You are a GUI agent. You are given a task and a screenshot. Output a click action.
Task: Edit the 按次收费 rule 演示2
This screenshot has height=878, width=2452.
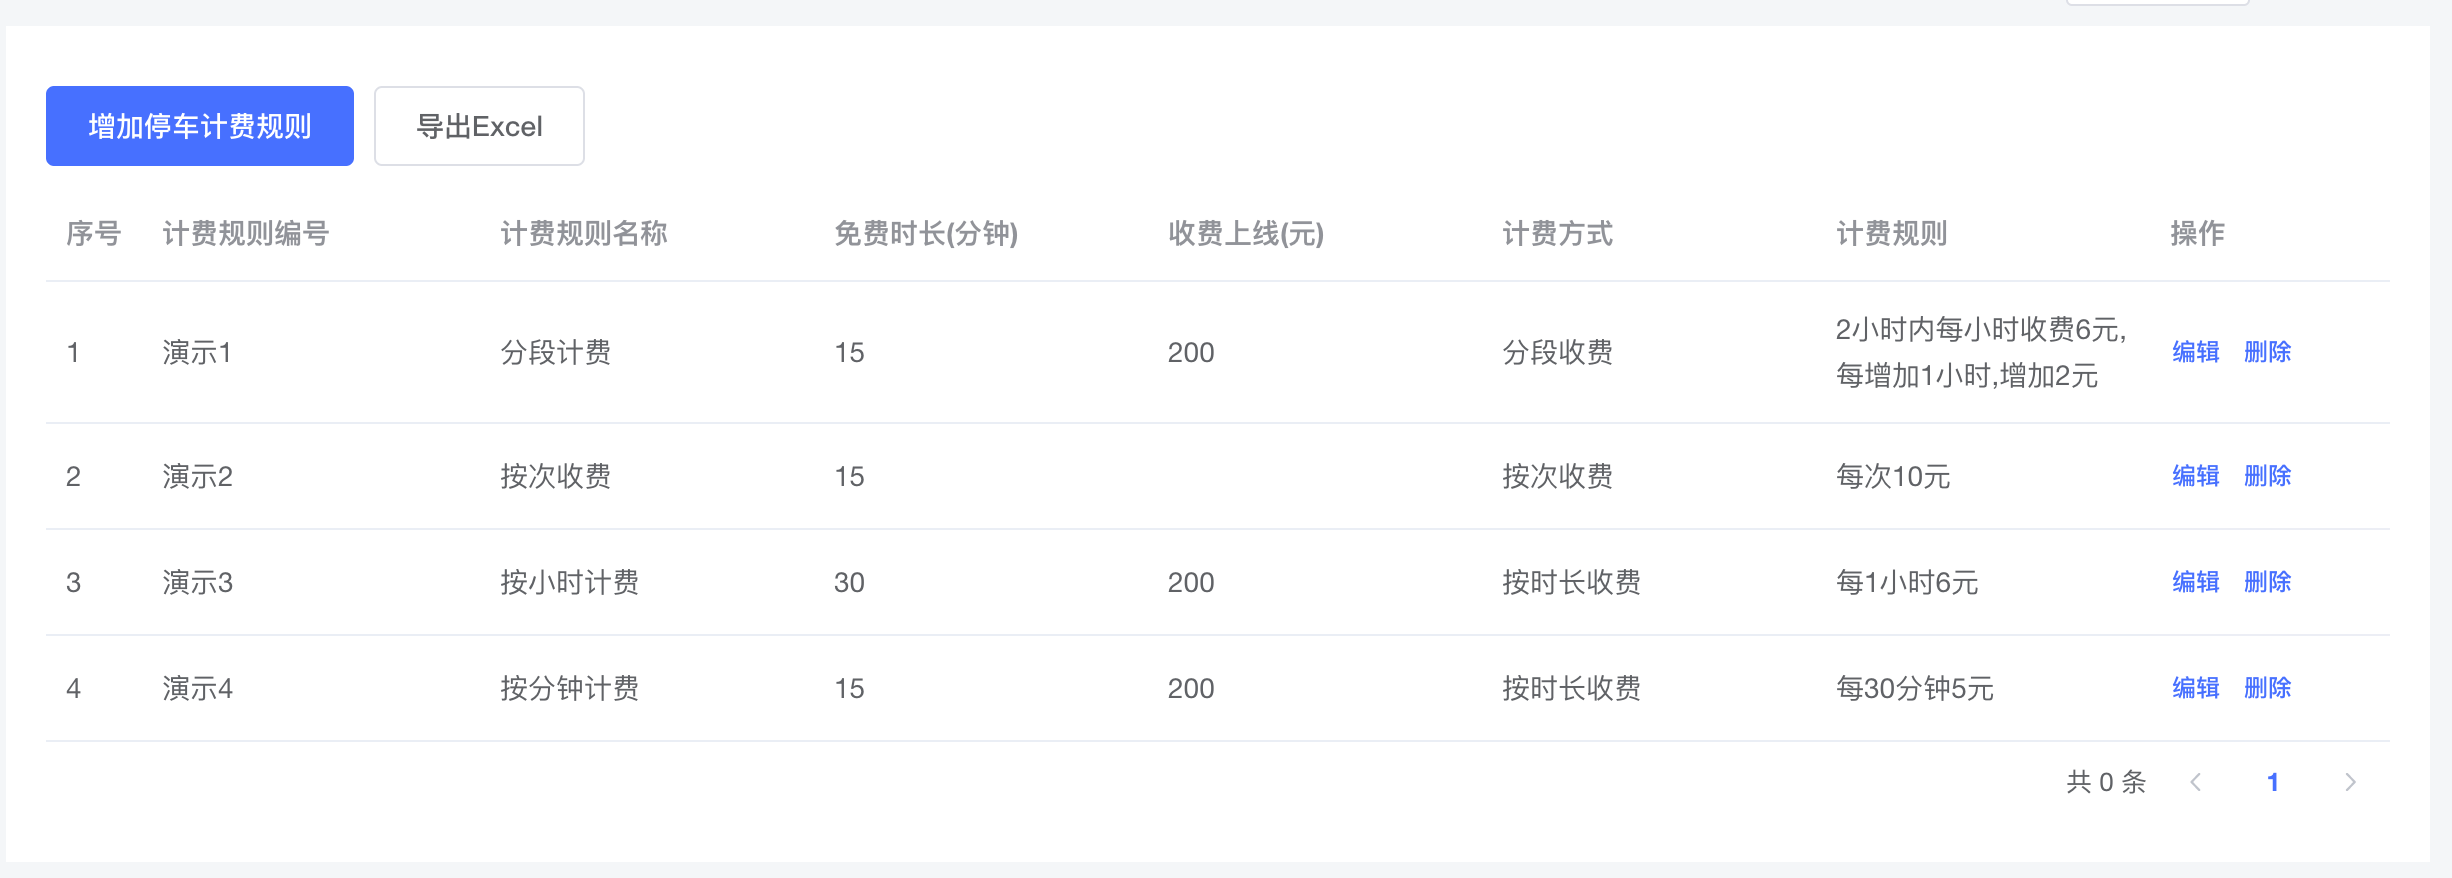pyautogui.click(x=2194, y=477)
